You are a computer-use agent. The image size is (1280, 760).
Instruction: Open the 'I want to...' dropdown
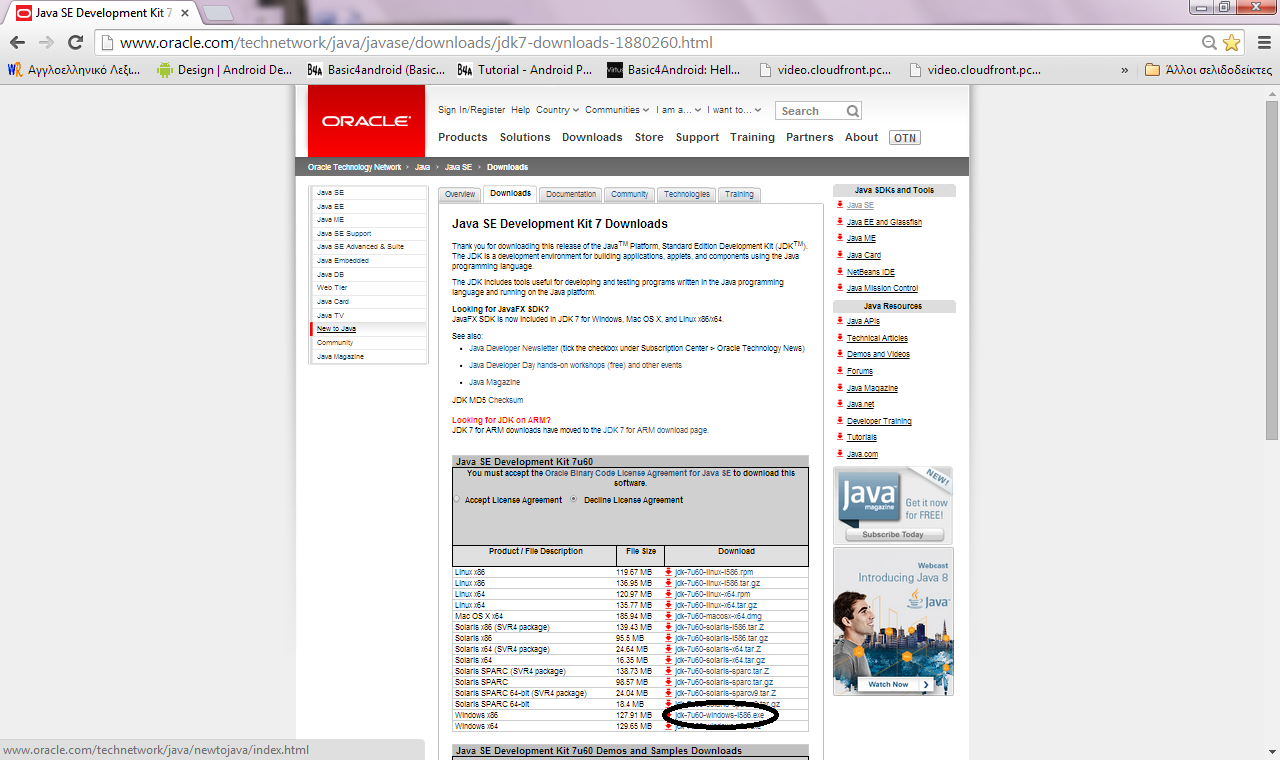click(x=734, y=110)
